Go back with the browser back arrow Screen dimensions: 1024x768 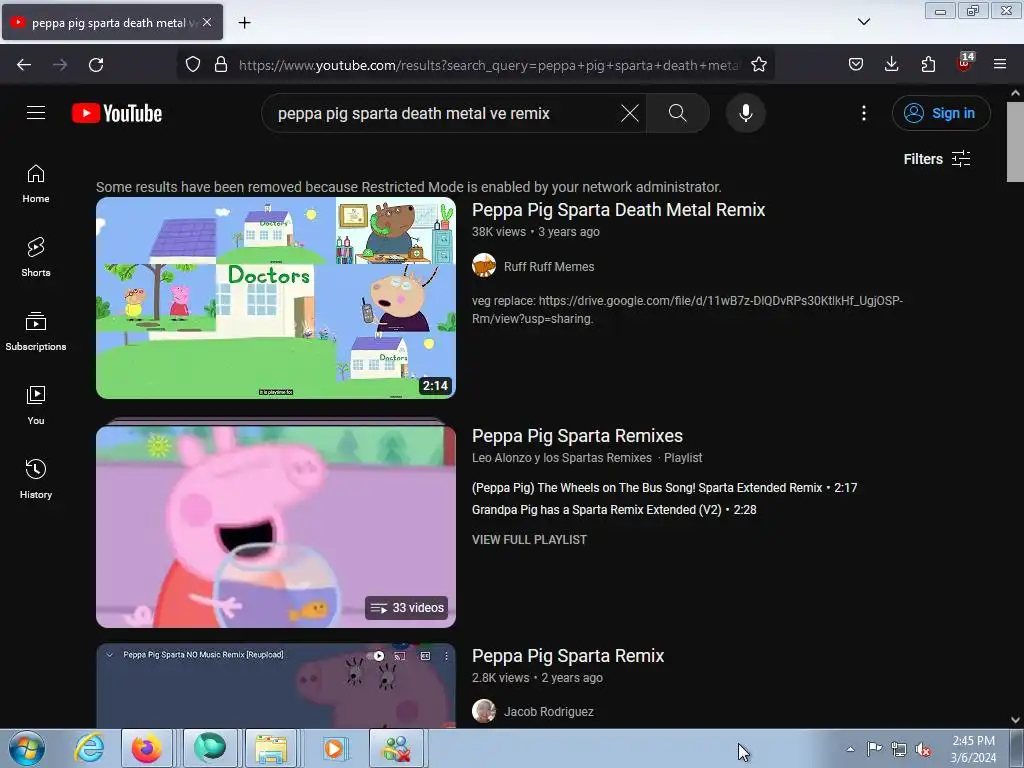pyautogui.click(x=24, y=65)
